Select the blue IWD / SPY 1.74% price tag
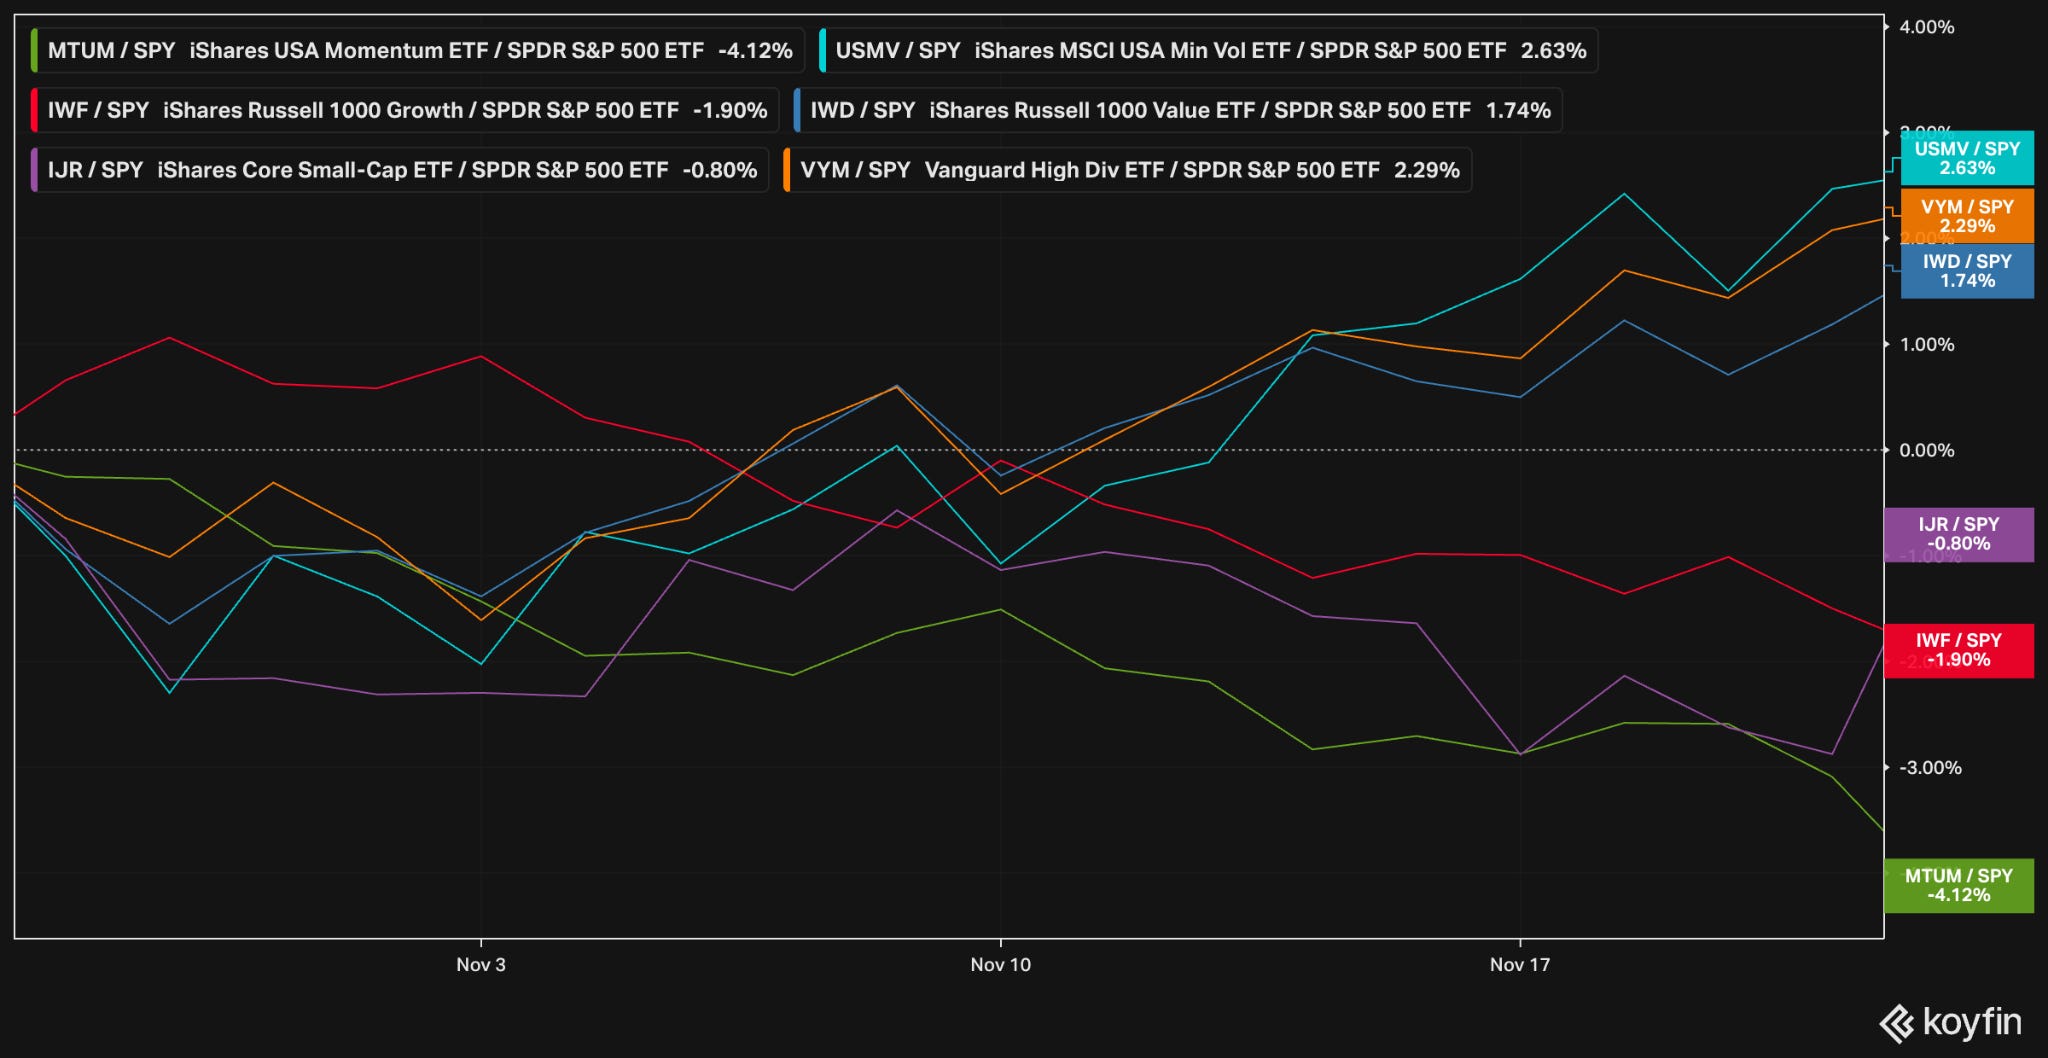Screen dimensions: 2048x1058 (1967, 271)
